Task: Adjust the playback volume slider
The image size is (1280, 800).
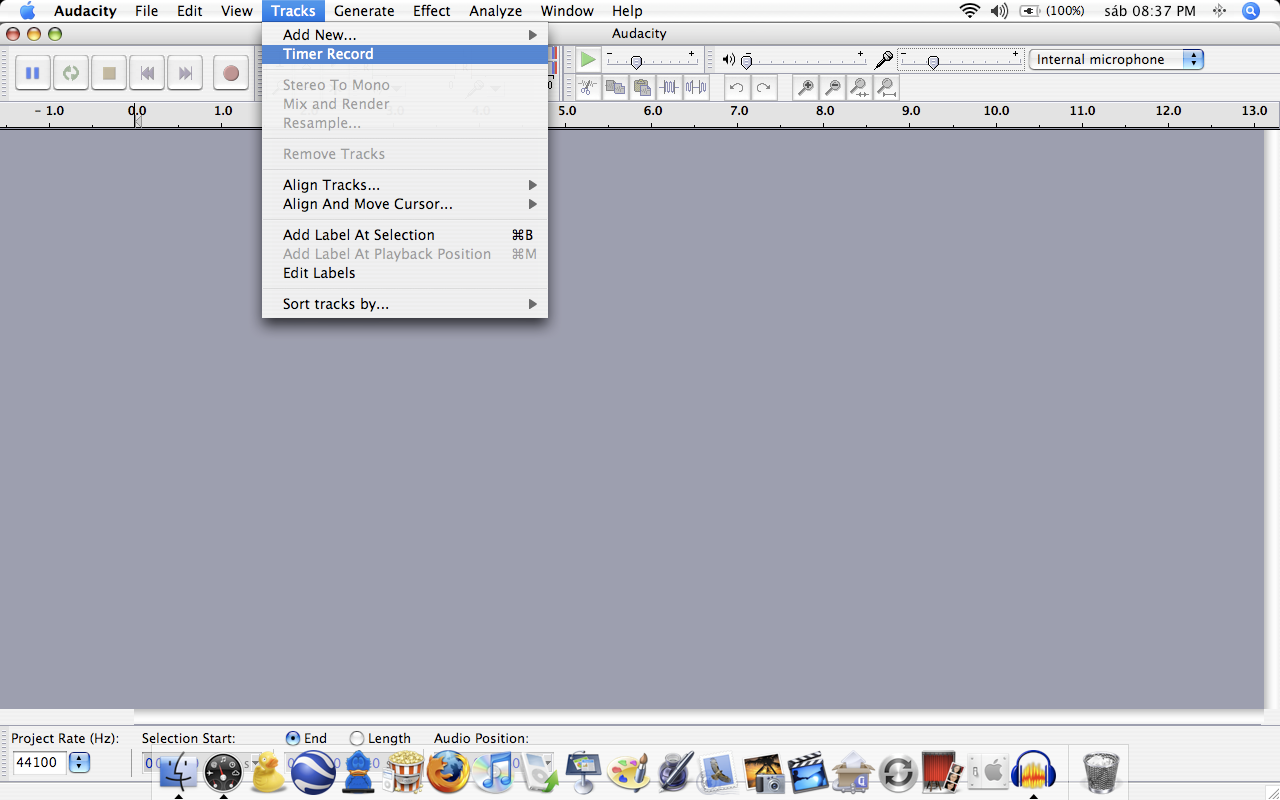Action: click(x=747, y=61)
